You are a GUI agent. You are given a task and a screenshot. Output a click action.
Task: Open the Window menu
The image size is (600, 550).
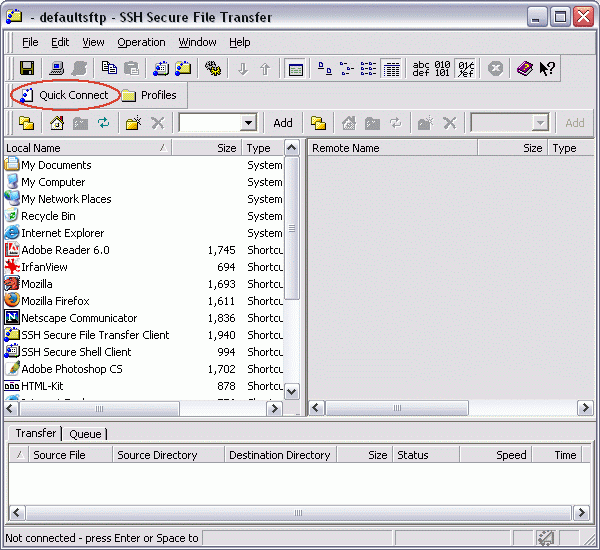197,42
